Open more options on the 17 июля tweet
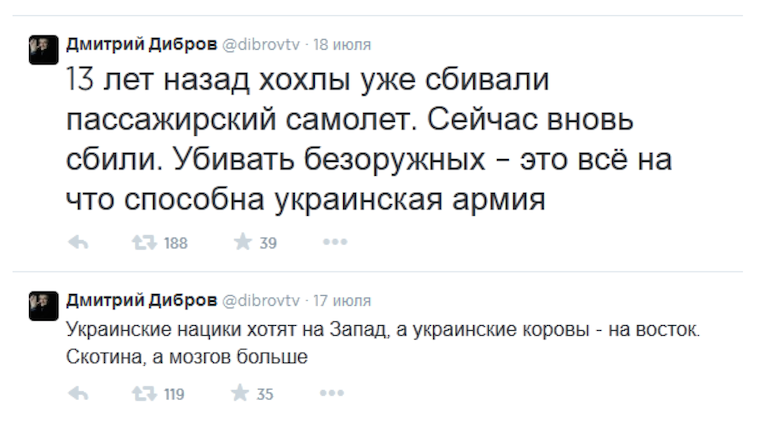Image resolution: width=763 pixels, height=421 pixels. [335, 394]
